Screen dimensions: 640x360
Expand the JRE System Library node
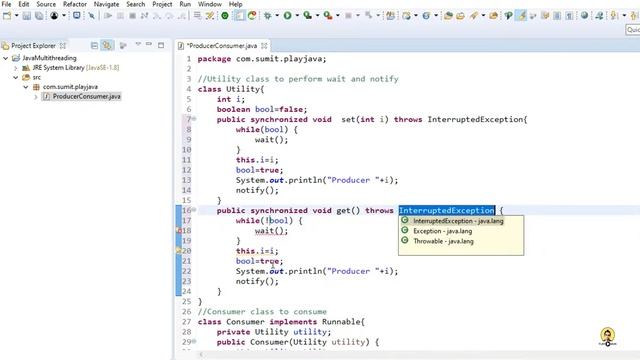pos(16,68)
